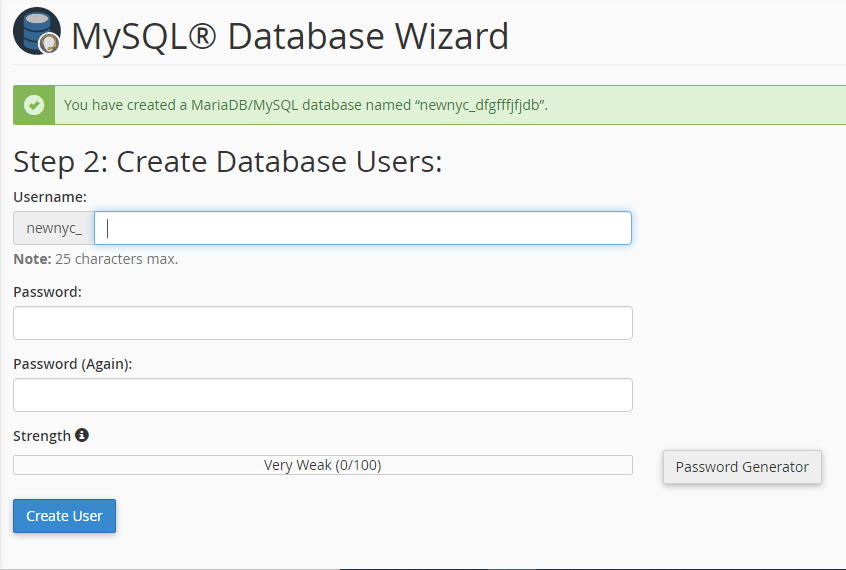Focus the Username input field
Screen dimensions: 846x570
(x=363, y=228)
